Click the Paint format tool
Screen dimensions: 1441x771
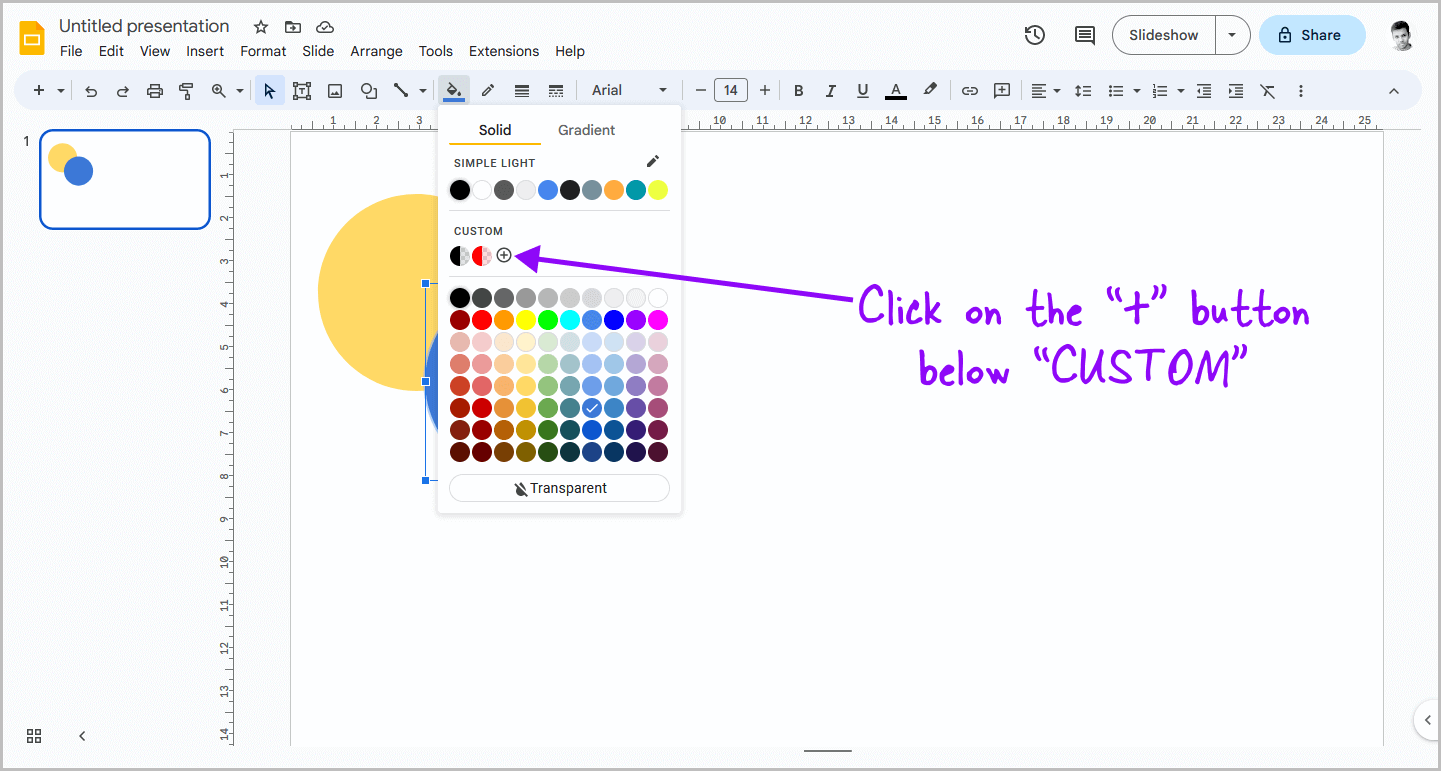(186, 90)
